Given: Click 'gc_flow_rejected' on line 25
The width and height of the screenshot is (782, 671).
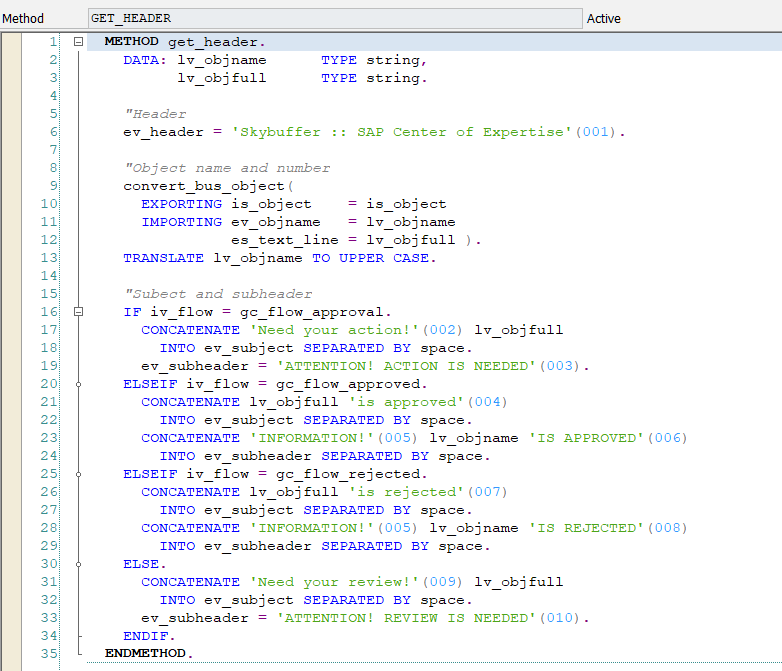Looking at the screenshot, I should (348, 473).
